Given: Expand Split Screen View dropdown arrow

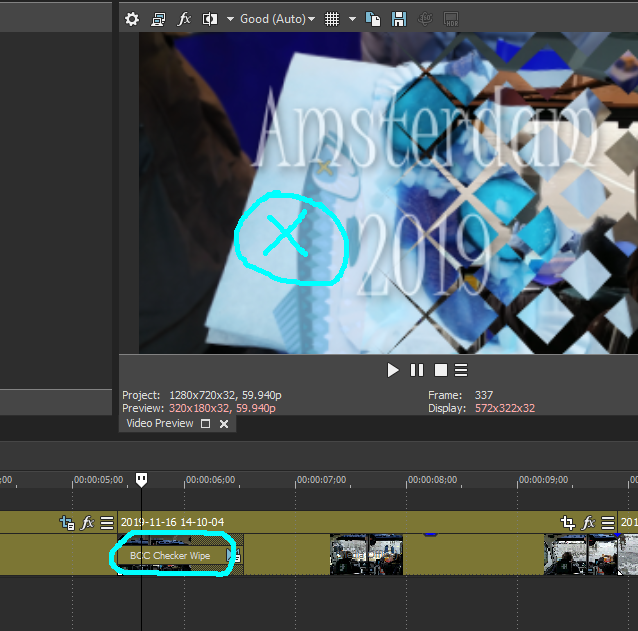Looking at the screenshot, I should tap(230, 19).
